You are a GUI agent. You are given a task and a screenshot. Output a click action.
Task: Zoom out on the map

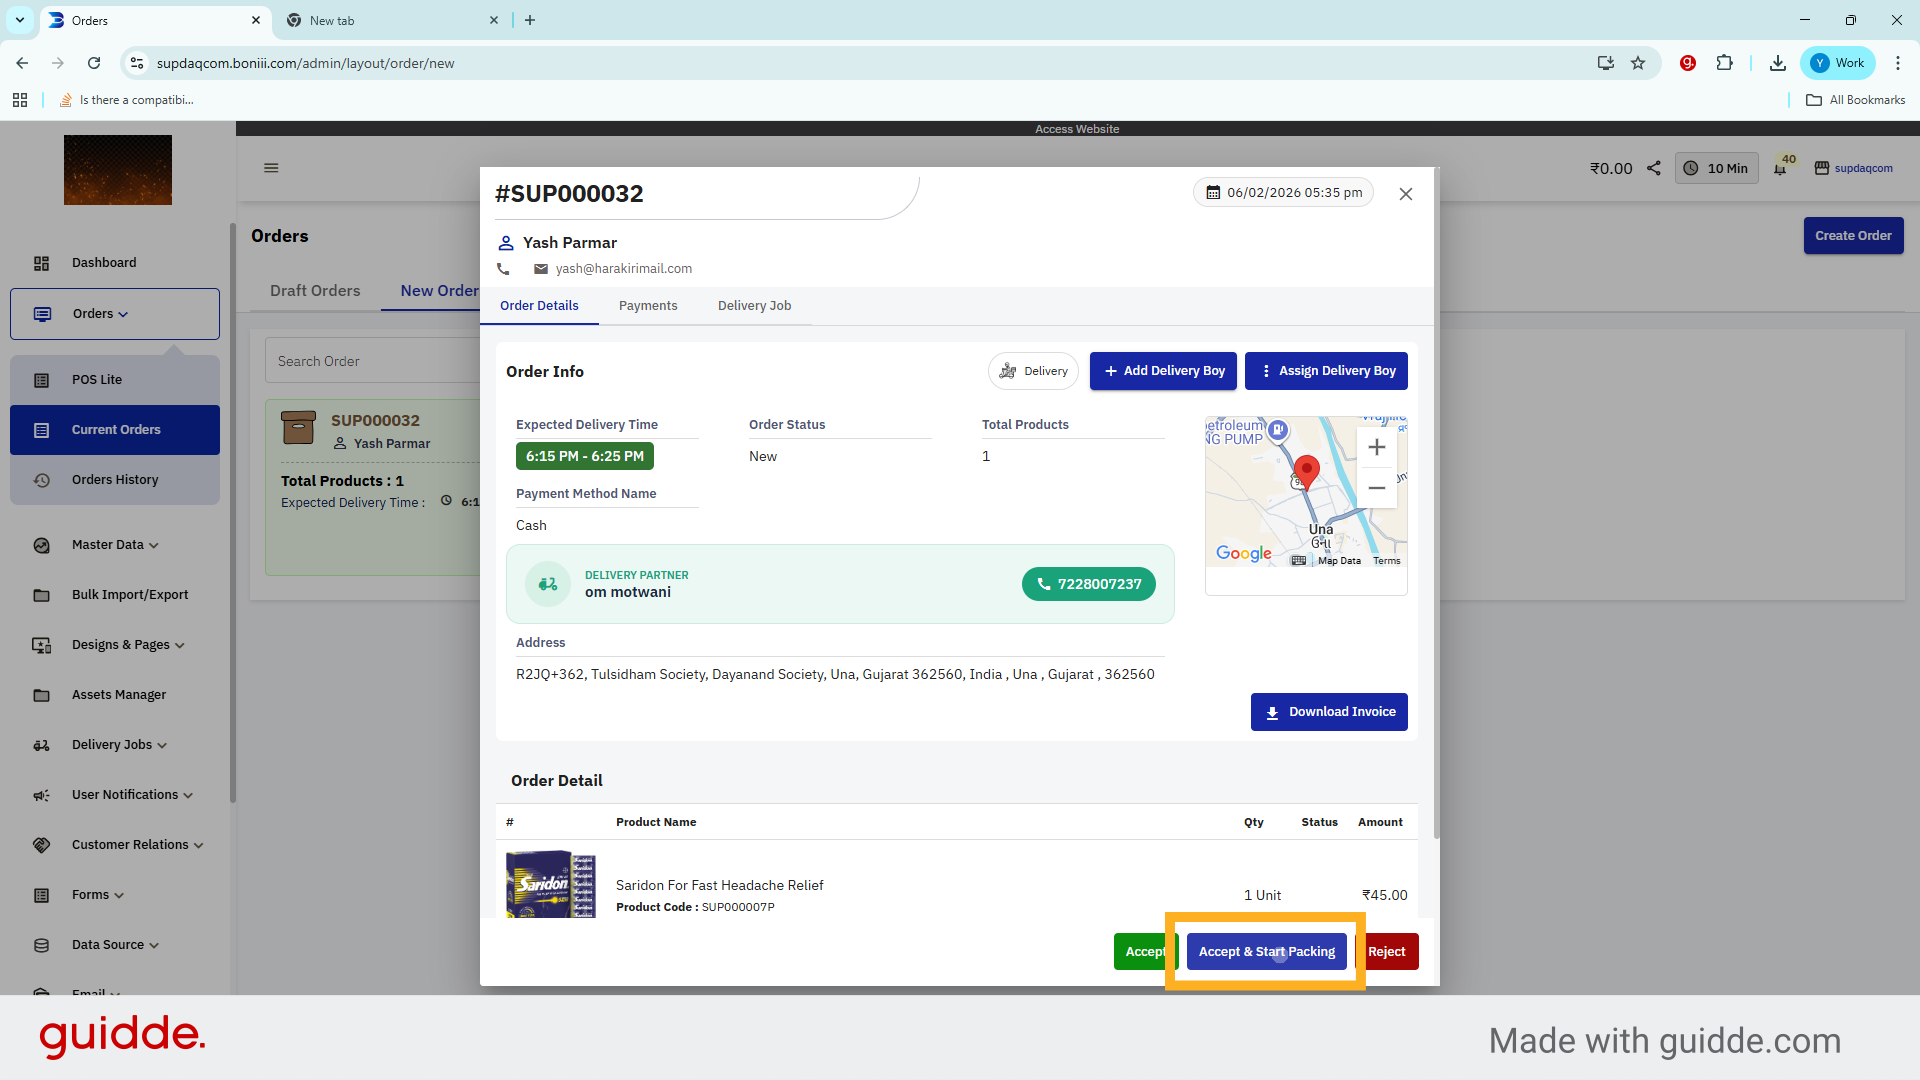(1376, 488)
